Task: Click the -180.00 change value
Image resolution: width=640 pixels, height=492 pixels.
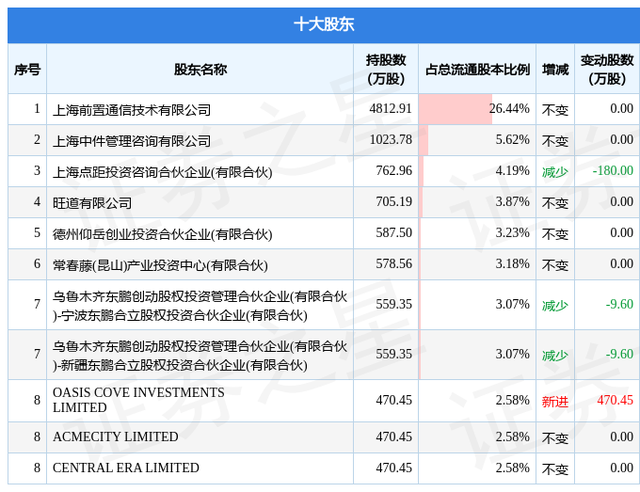Action: point(612,171)
